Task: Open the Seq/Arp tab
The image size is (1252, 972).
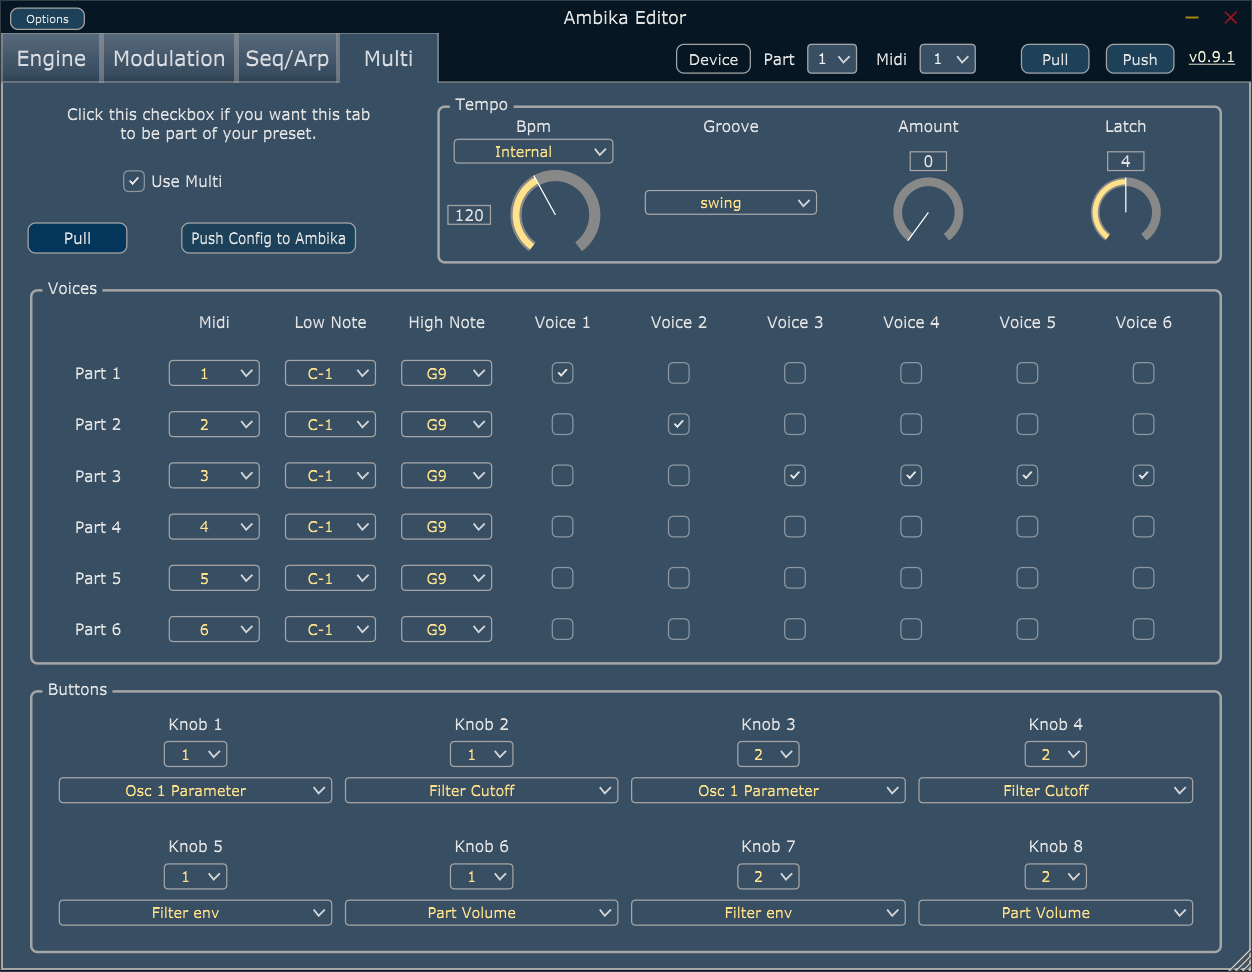Action: pos(287,59)
